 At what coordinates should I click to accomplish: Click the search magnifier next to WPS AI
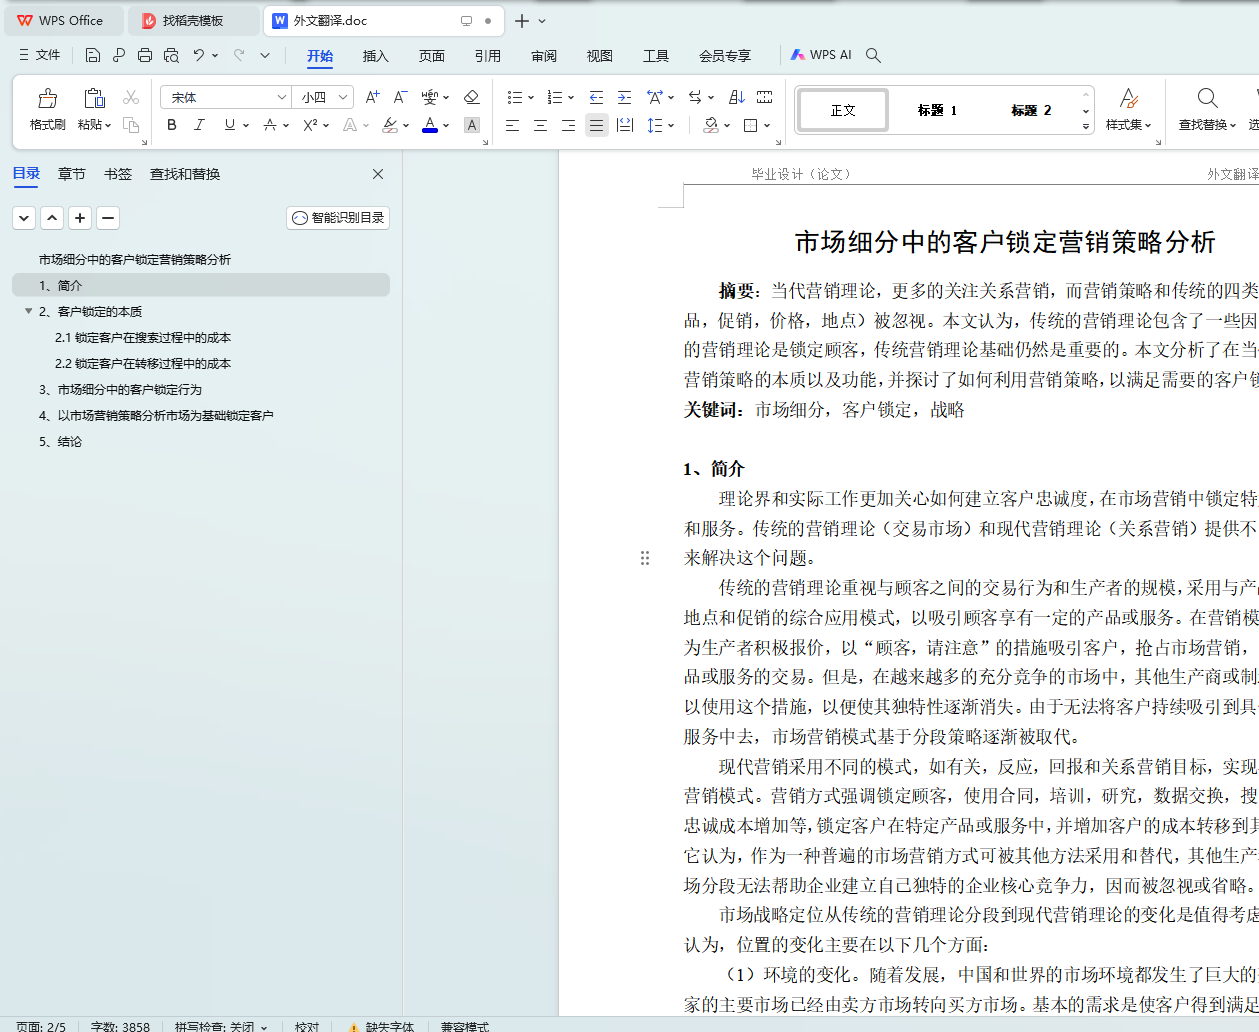(x=873, y=55)
